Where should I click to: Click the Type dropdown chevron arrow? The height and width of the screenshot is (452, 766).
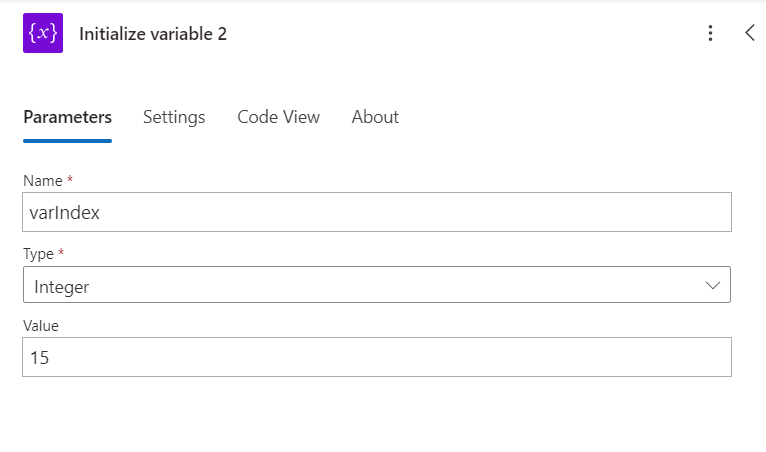(713, 285)
